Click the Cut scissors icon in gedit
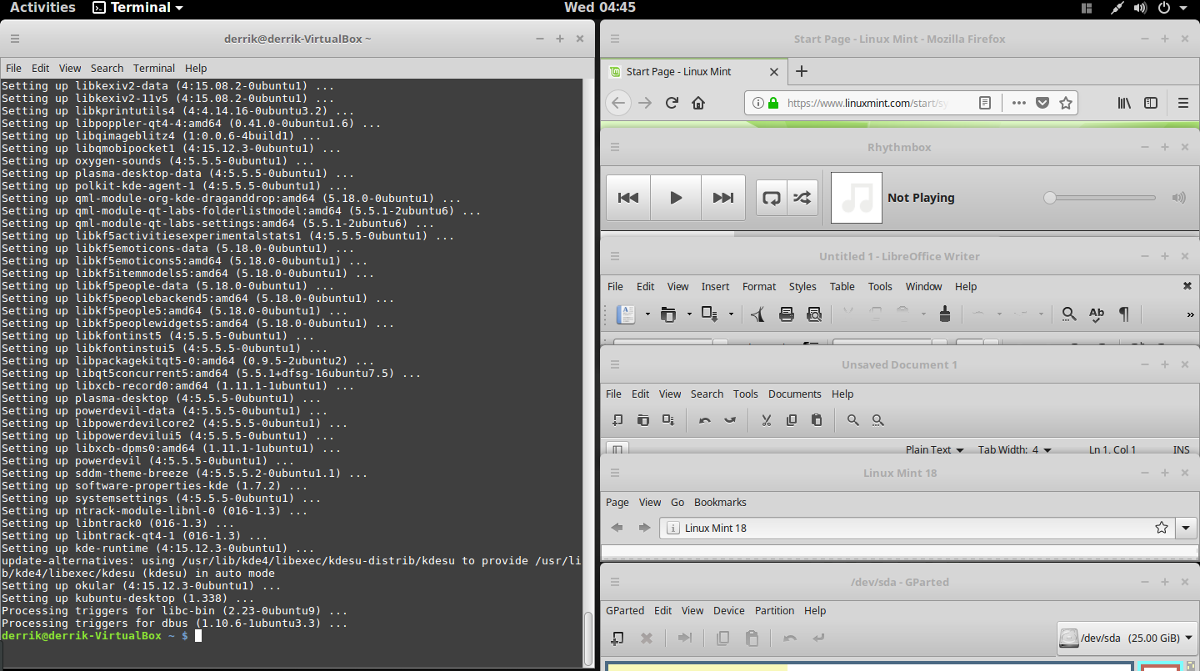Image resolution: width=1200 pixels, height=671 pixels. [767, 419]
